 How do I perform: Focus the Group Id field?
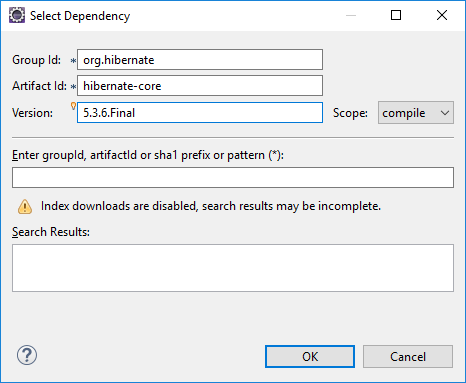tap(200, 60)
